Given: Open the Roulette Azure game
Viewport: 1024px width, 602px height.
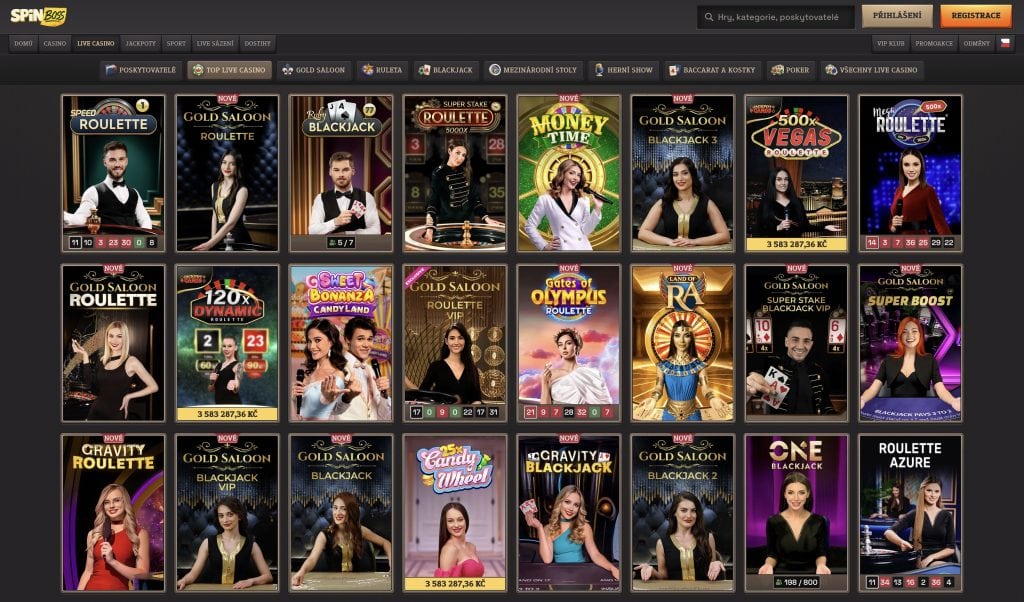Looking at the screenshot, I should point(910,513).
